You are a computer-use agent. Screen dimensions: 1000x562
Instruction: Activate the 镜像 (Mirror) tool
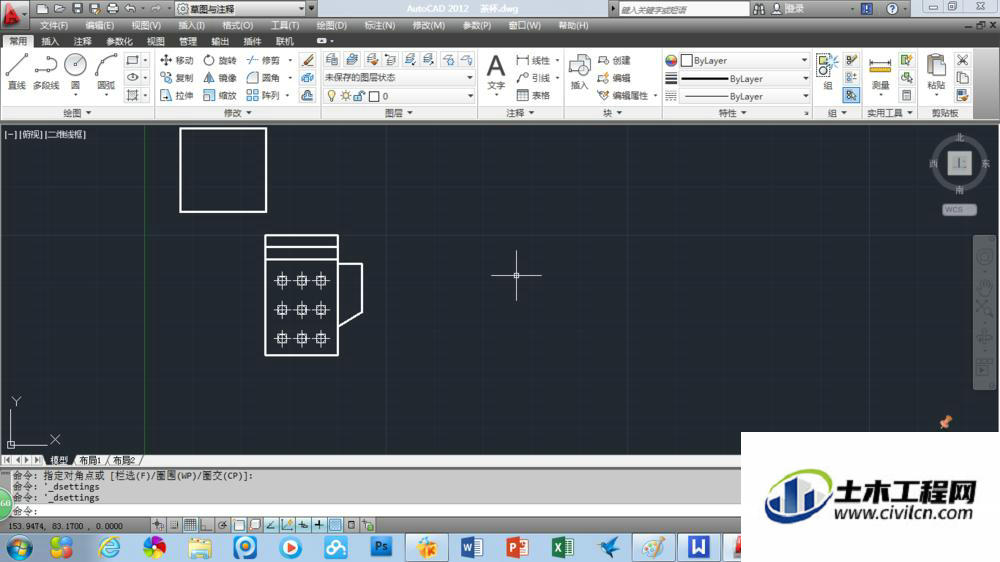pos(219,77)
